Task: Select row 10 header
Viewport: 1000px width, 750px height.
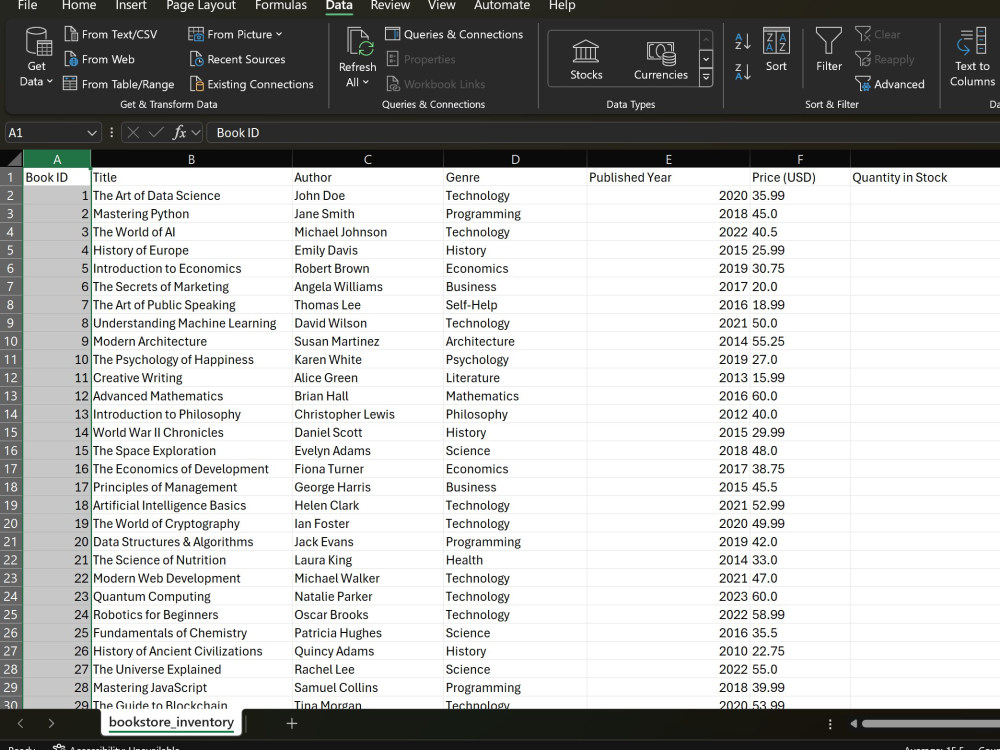Action: 11,341
